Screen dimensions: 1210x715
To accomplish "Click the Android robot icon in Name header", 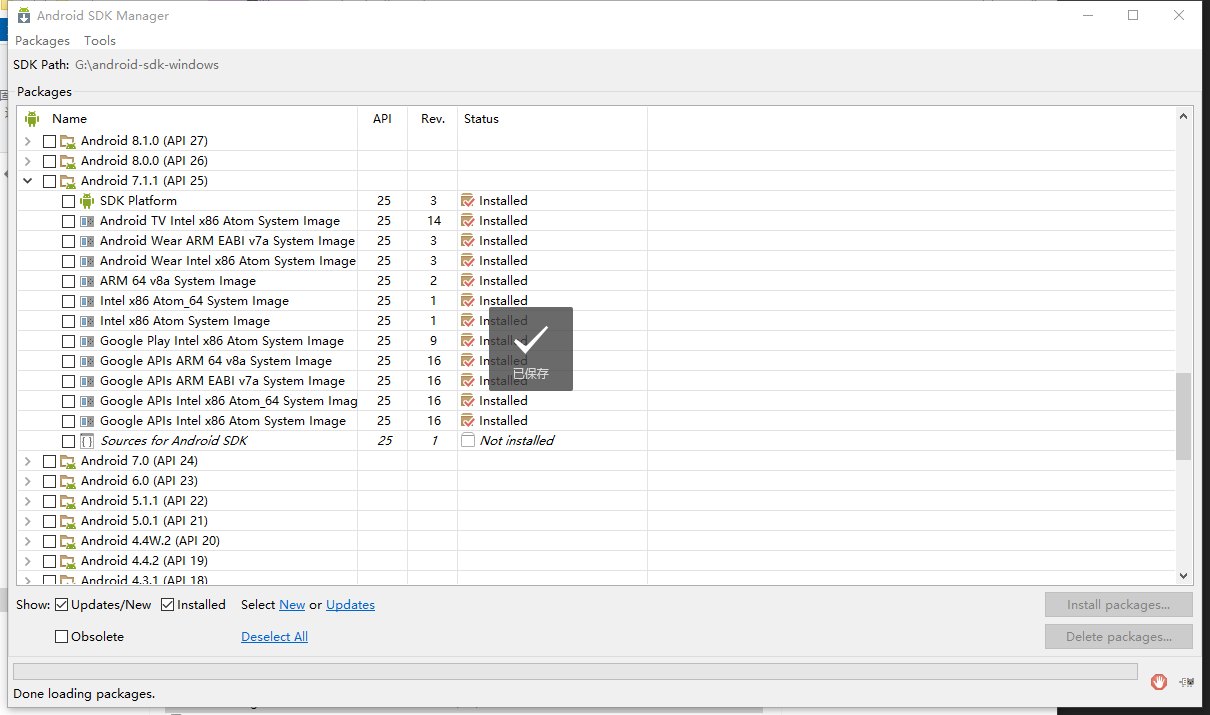I will tap(32, 119).
